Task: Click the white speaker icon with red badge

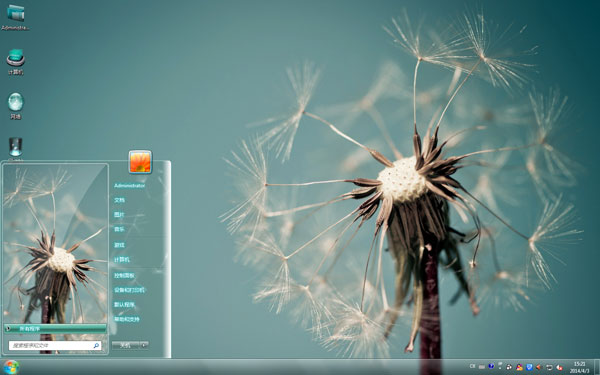Action: coord(559,367)
